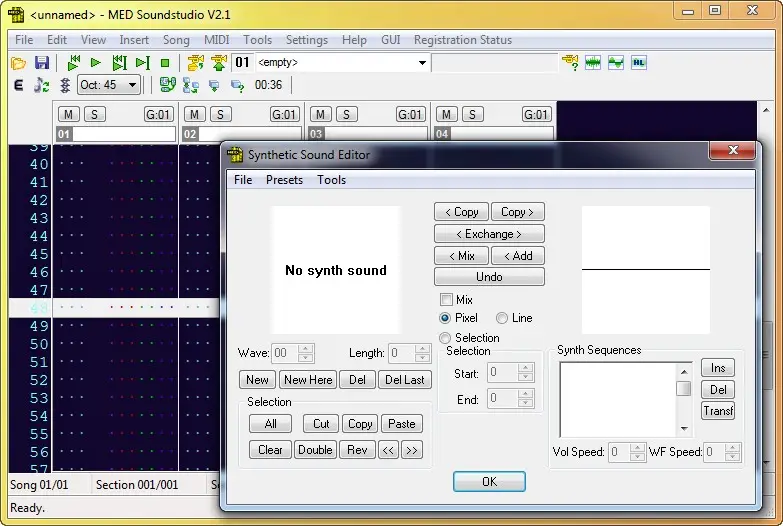783x526 pixels.
Task: Click the < Exchange > button
Action: tap(489, 234)
